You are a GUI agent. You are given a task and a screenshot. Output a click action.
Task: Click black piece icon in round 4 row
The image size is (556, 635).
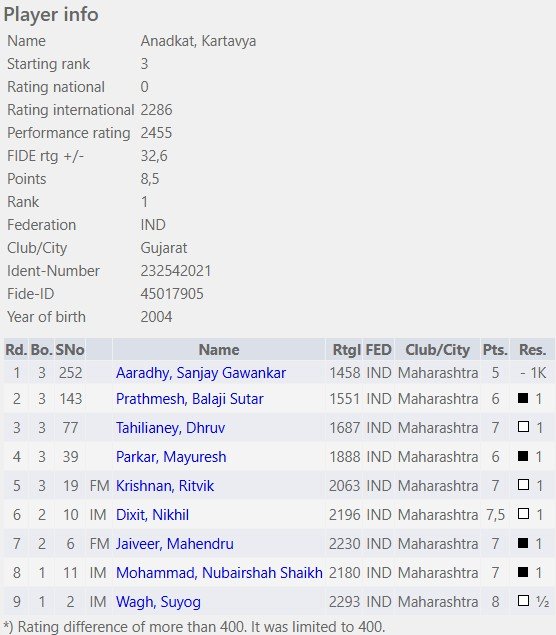pos(523,456)
